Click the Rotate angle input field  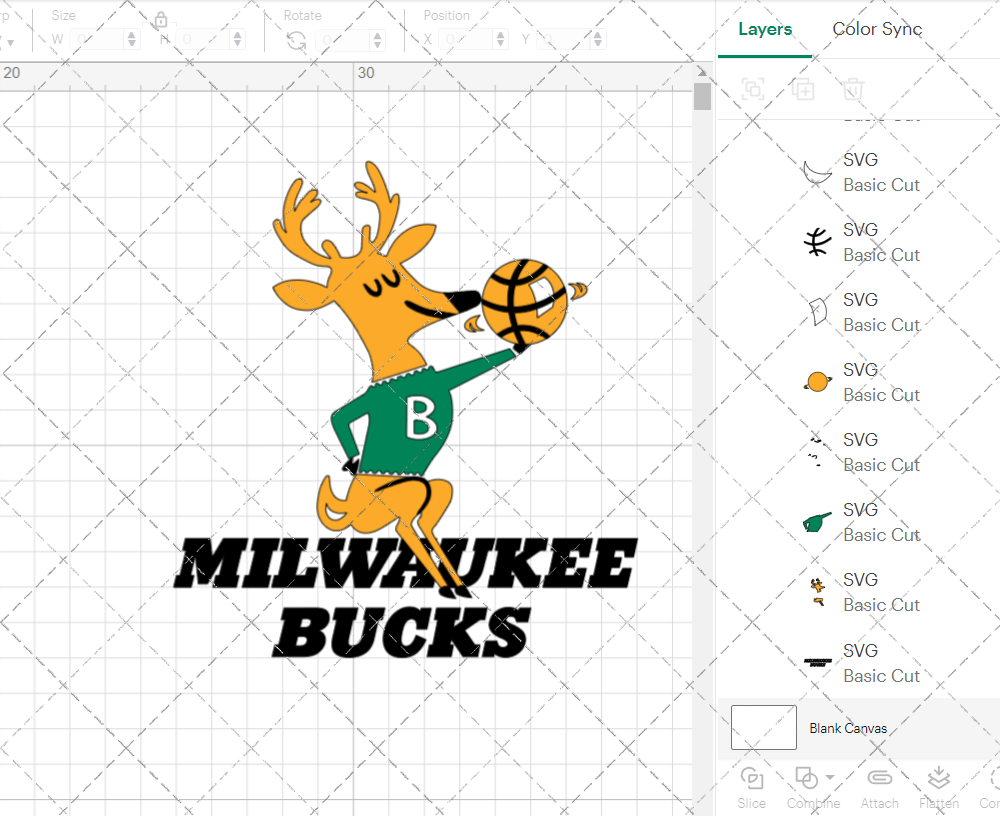[x=344, y=41]
